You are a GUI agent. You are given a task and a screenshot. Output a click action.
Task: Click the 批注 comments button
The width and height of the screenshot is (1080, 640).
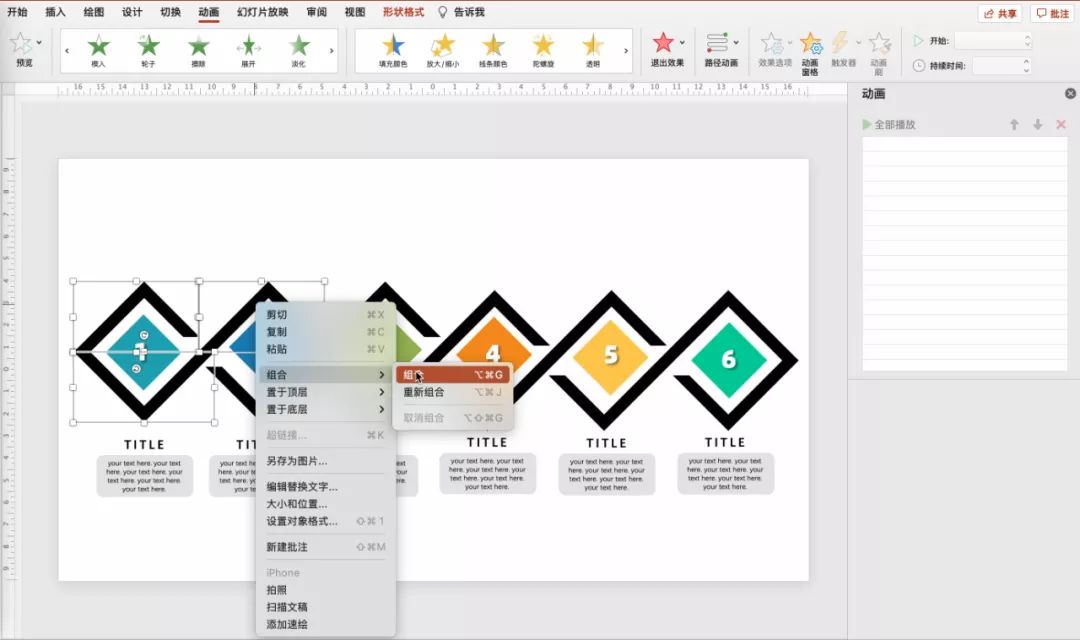pyautogui.click(x=1052, y=13)
